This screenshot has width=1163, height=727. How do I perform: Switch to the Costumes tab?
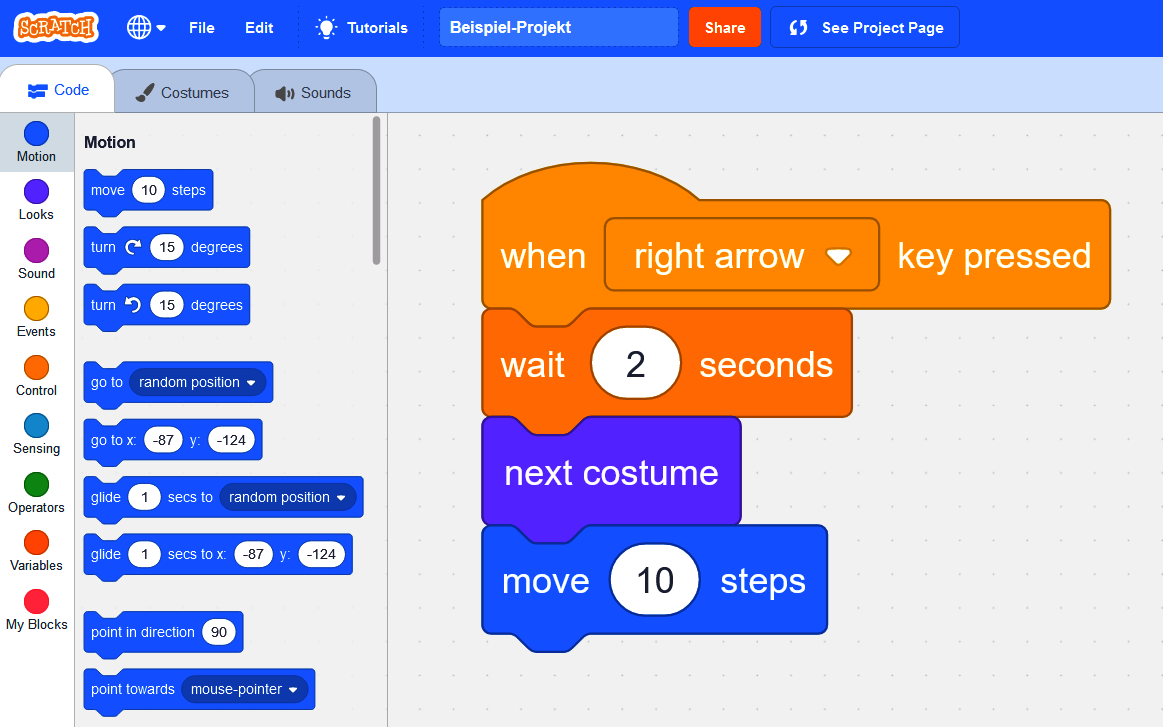tap(183, 91)
